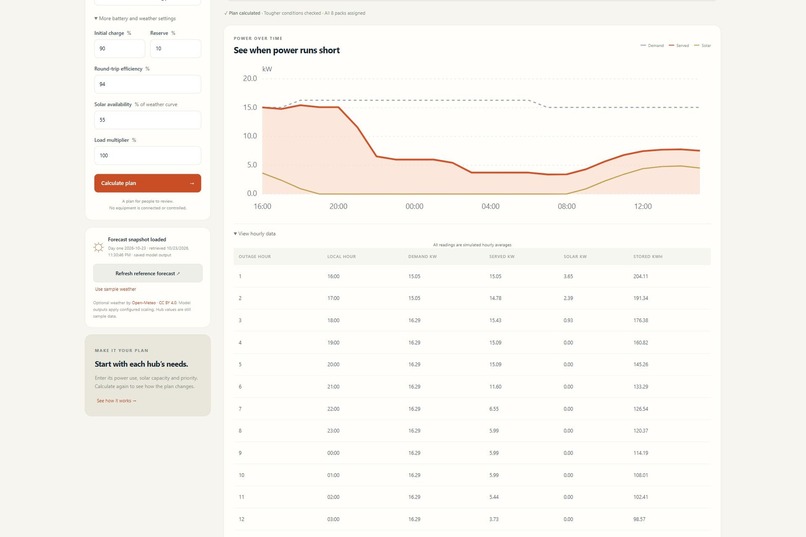Click stored value 160.82 in the table

coord(640,343)
